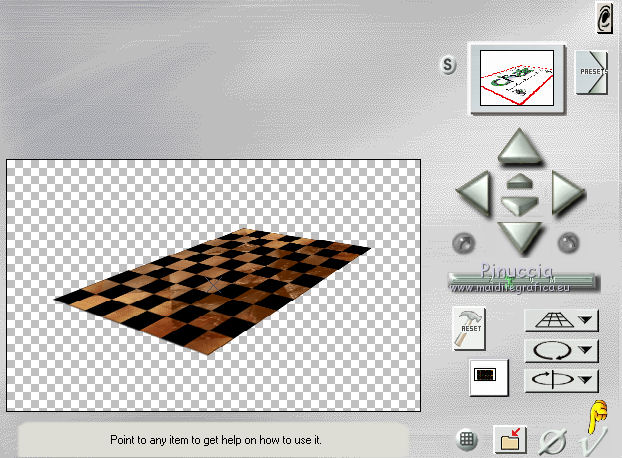Click the Alien Skin logo icon
The image size is (622, 458).
coord(605,17)
